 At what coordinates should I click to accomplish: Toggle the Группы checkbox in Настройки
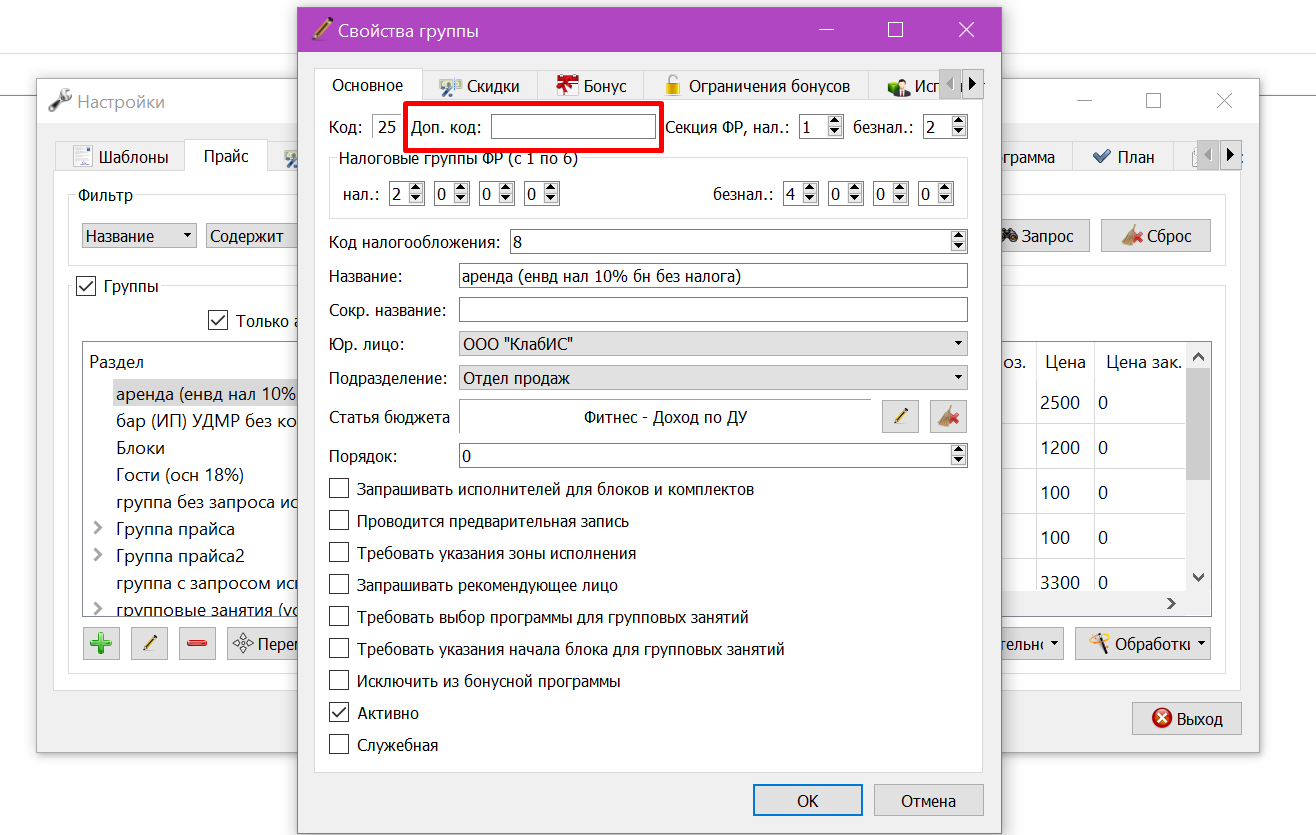click(87, 287)
